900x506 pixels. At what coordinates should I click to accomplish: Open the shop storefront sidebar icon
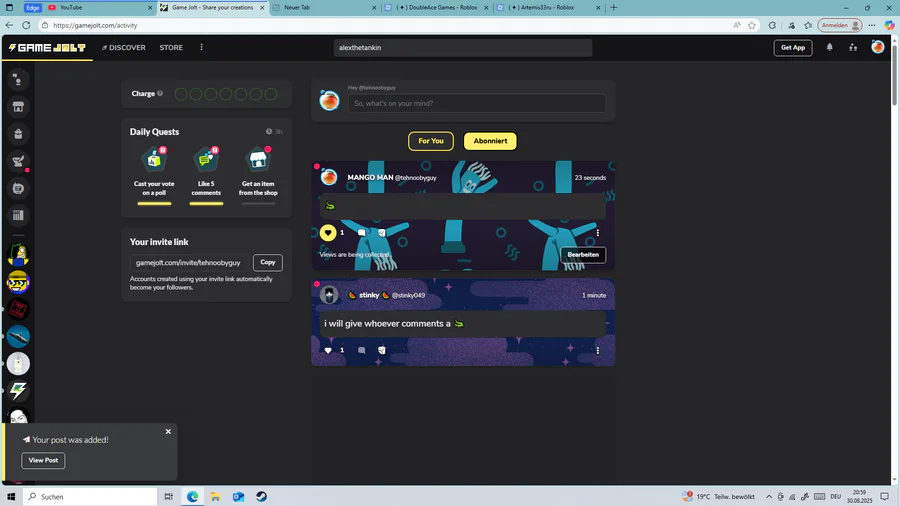[x=18, y=107]
